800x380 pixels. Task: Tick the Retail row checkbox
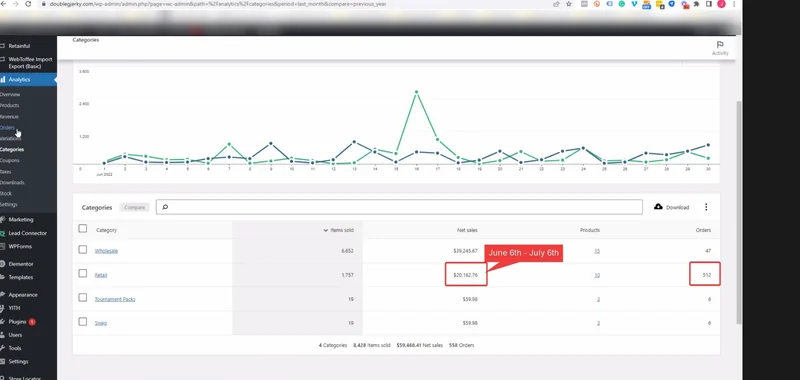click(x=83, y=273)
